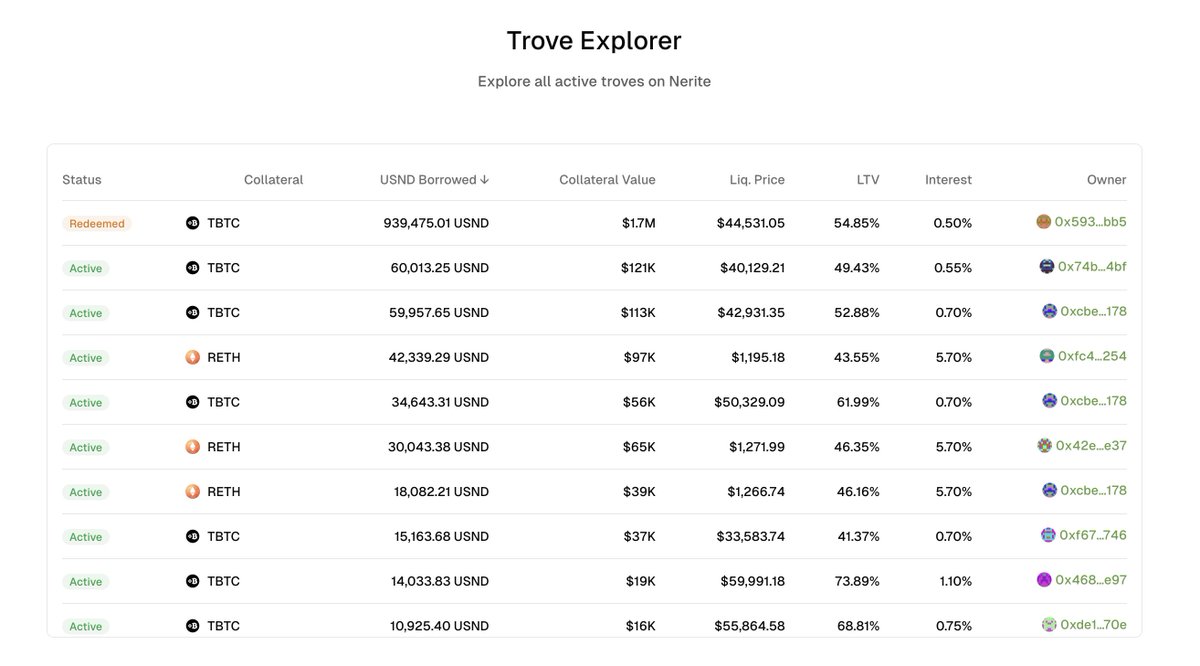Click the Active badge in the 14,033.83 USND row
Viewport: 1200px width, 666px height.
86,582
